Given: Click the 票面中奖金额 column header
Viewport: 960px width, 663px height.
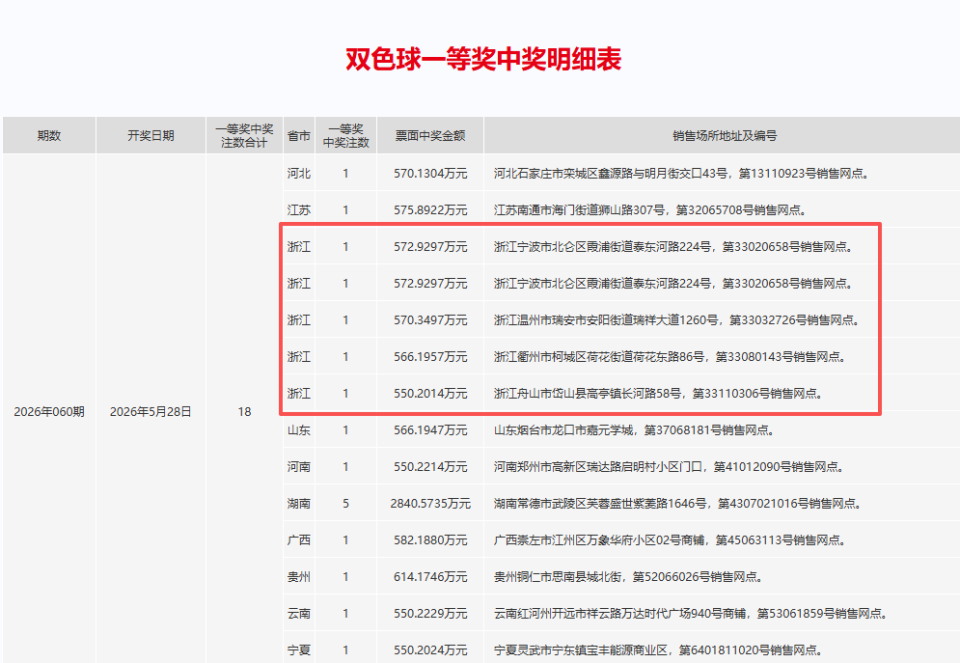Looking at the screenshot, I should pos(430,135).
